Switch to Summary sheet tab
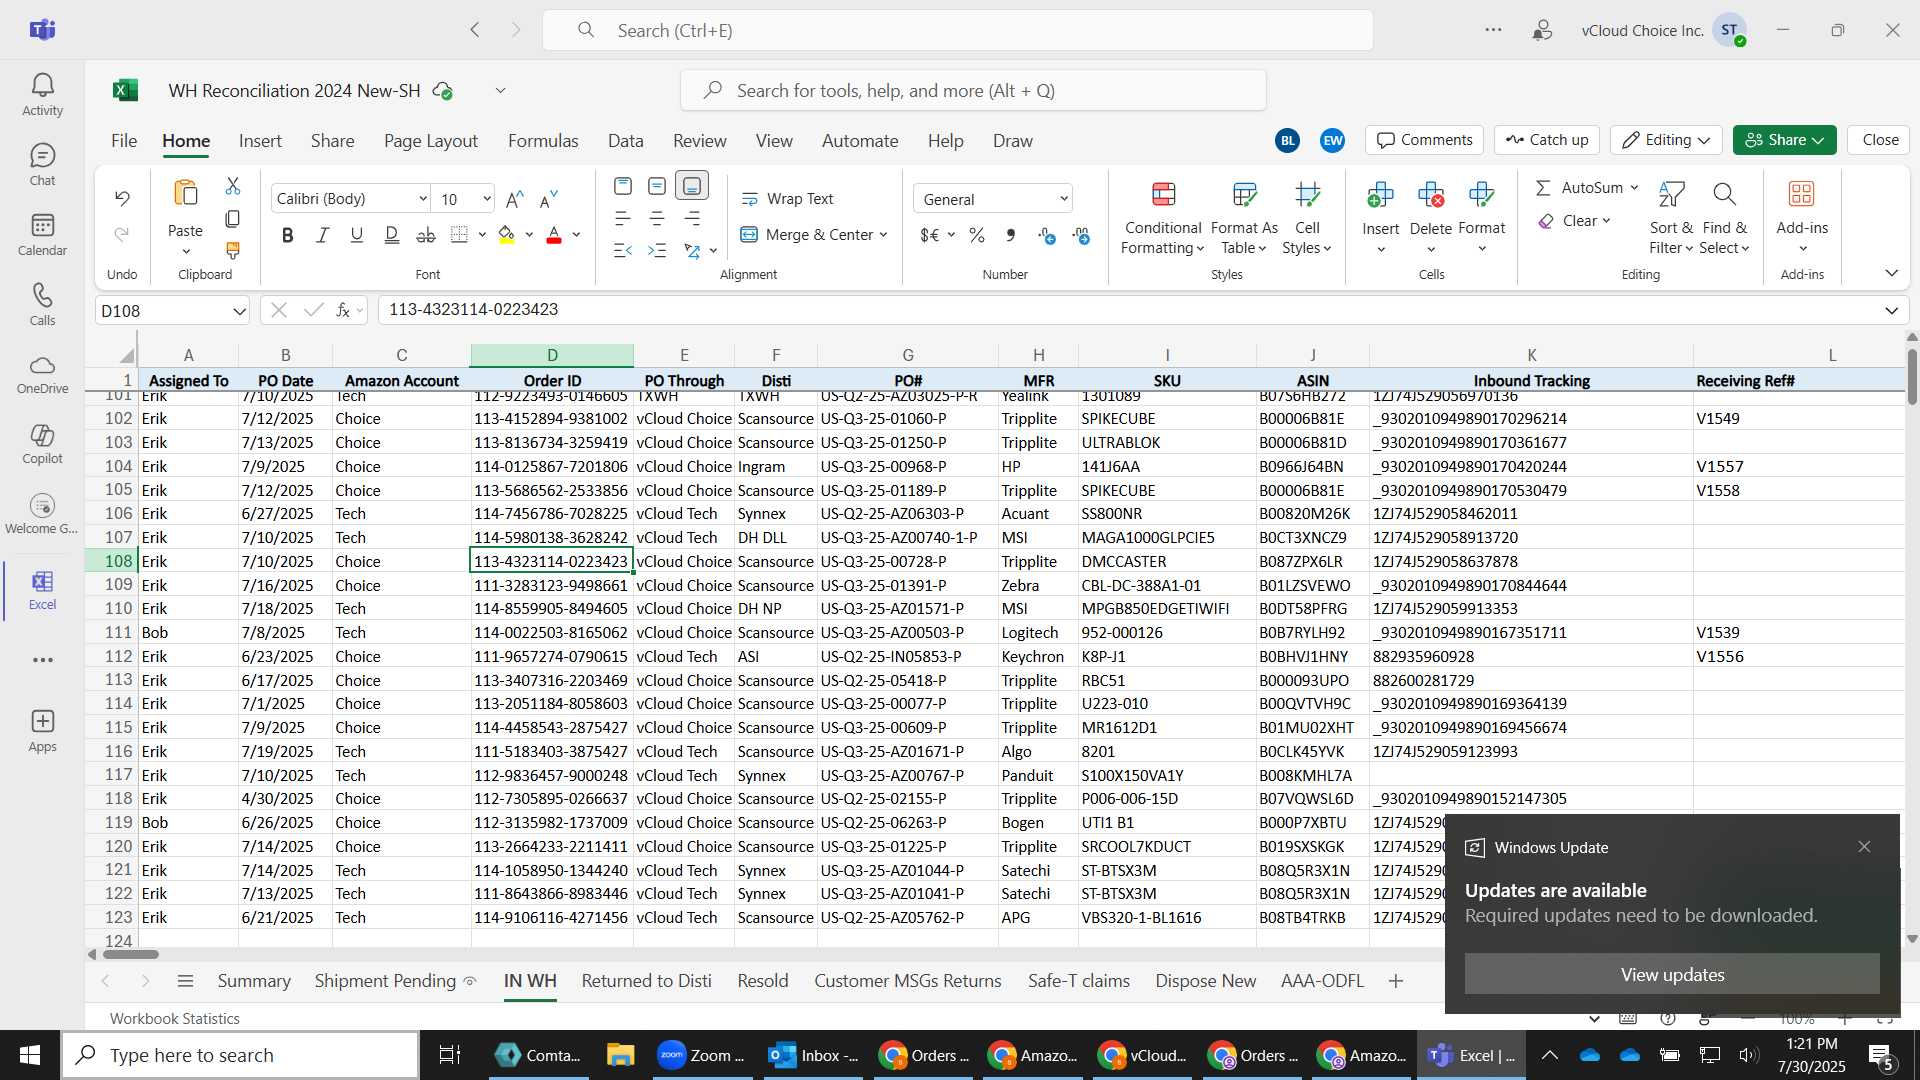Screen dimensions: 1920x1080 254,981
